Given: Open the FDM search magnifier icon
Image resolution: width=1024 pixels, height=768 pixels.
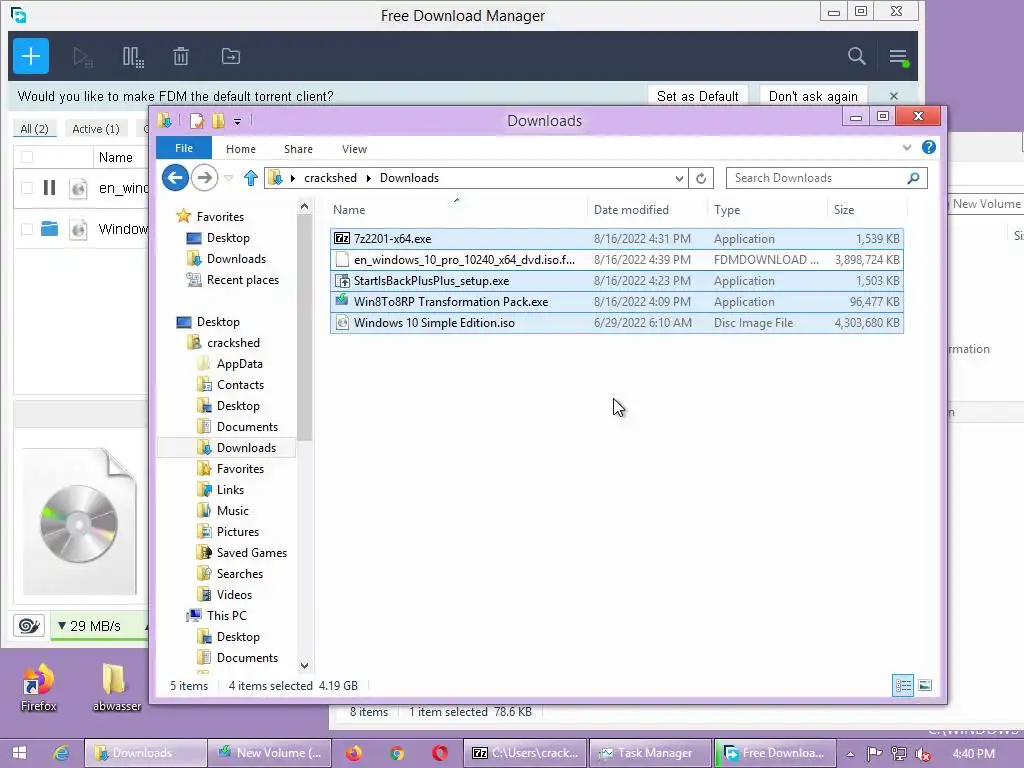Looking at the screenshot, I should coord(856,56).
